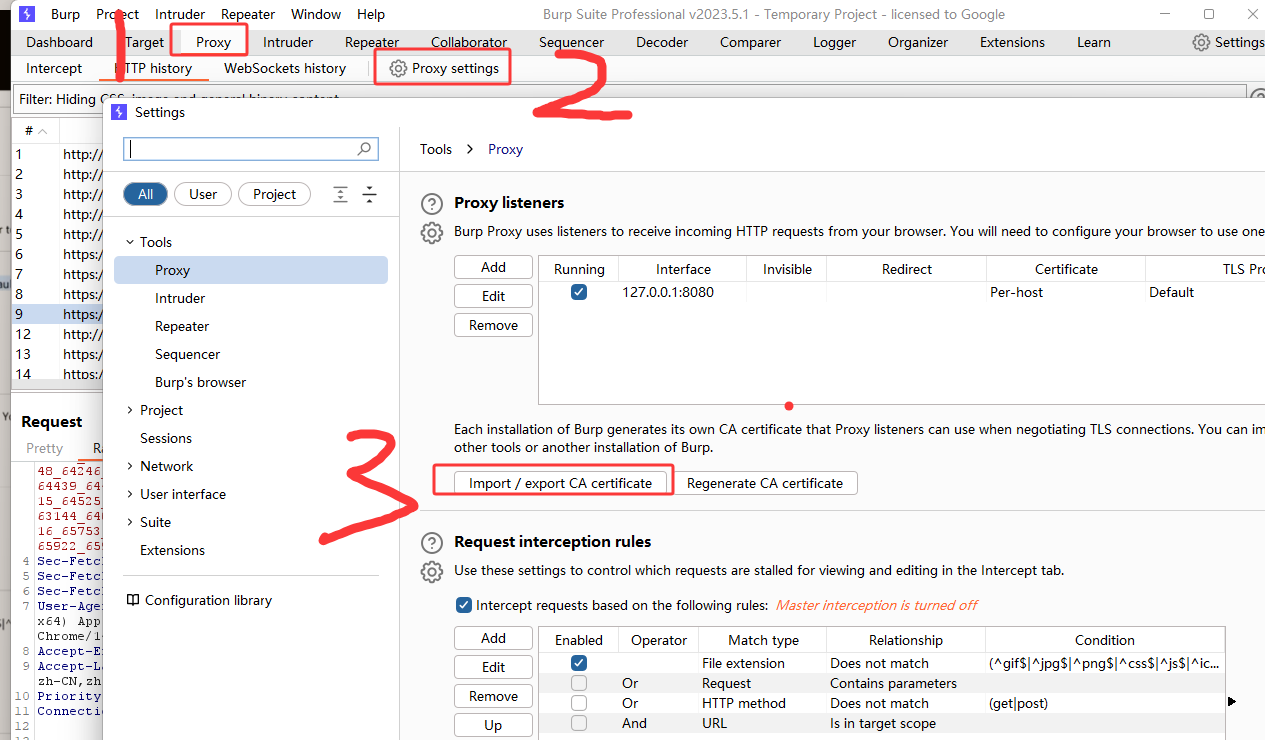This screenshot has width=1265, height=740.
Task: Switch to the Extensions tab
Action: pos(1012,42)
